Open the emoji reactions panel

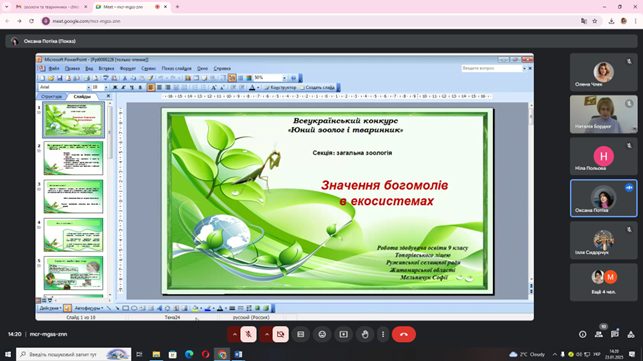click(x=322, y=334)
